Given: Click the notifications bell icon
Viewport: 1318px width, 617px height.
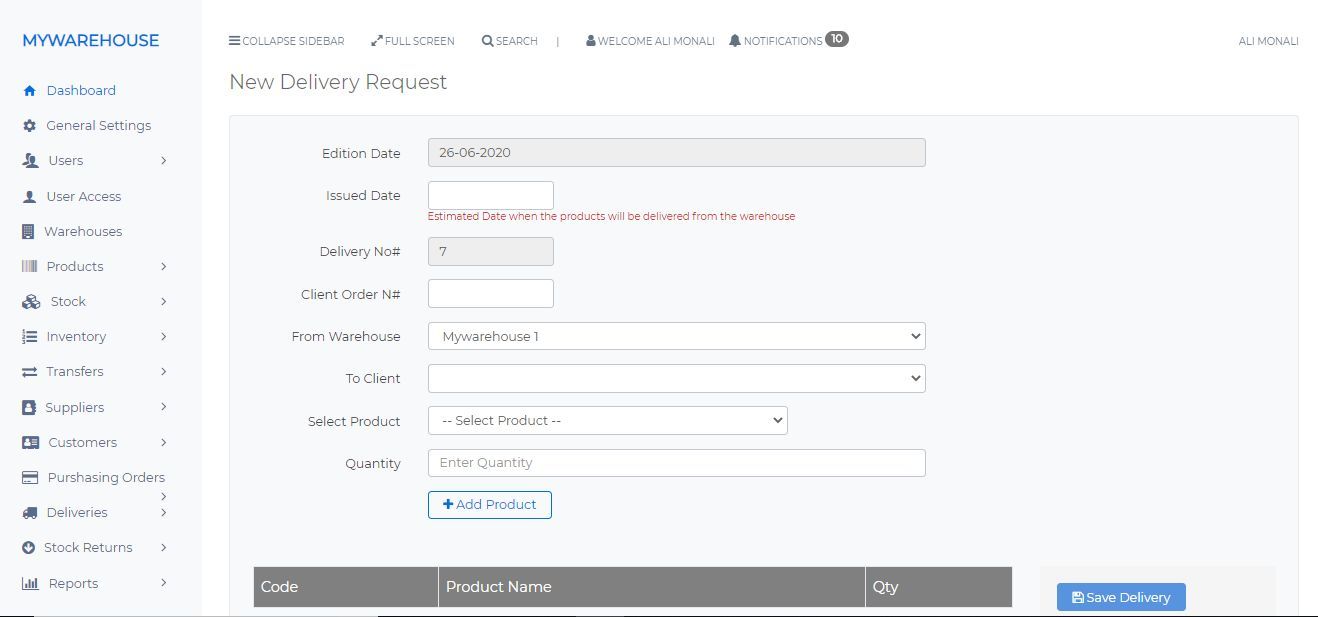Looking at the screenshot, I should pos(735,41).
